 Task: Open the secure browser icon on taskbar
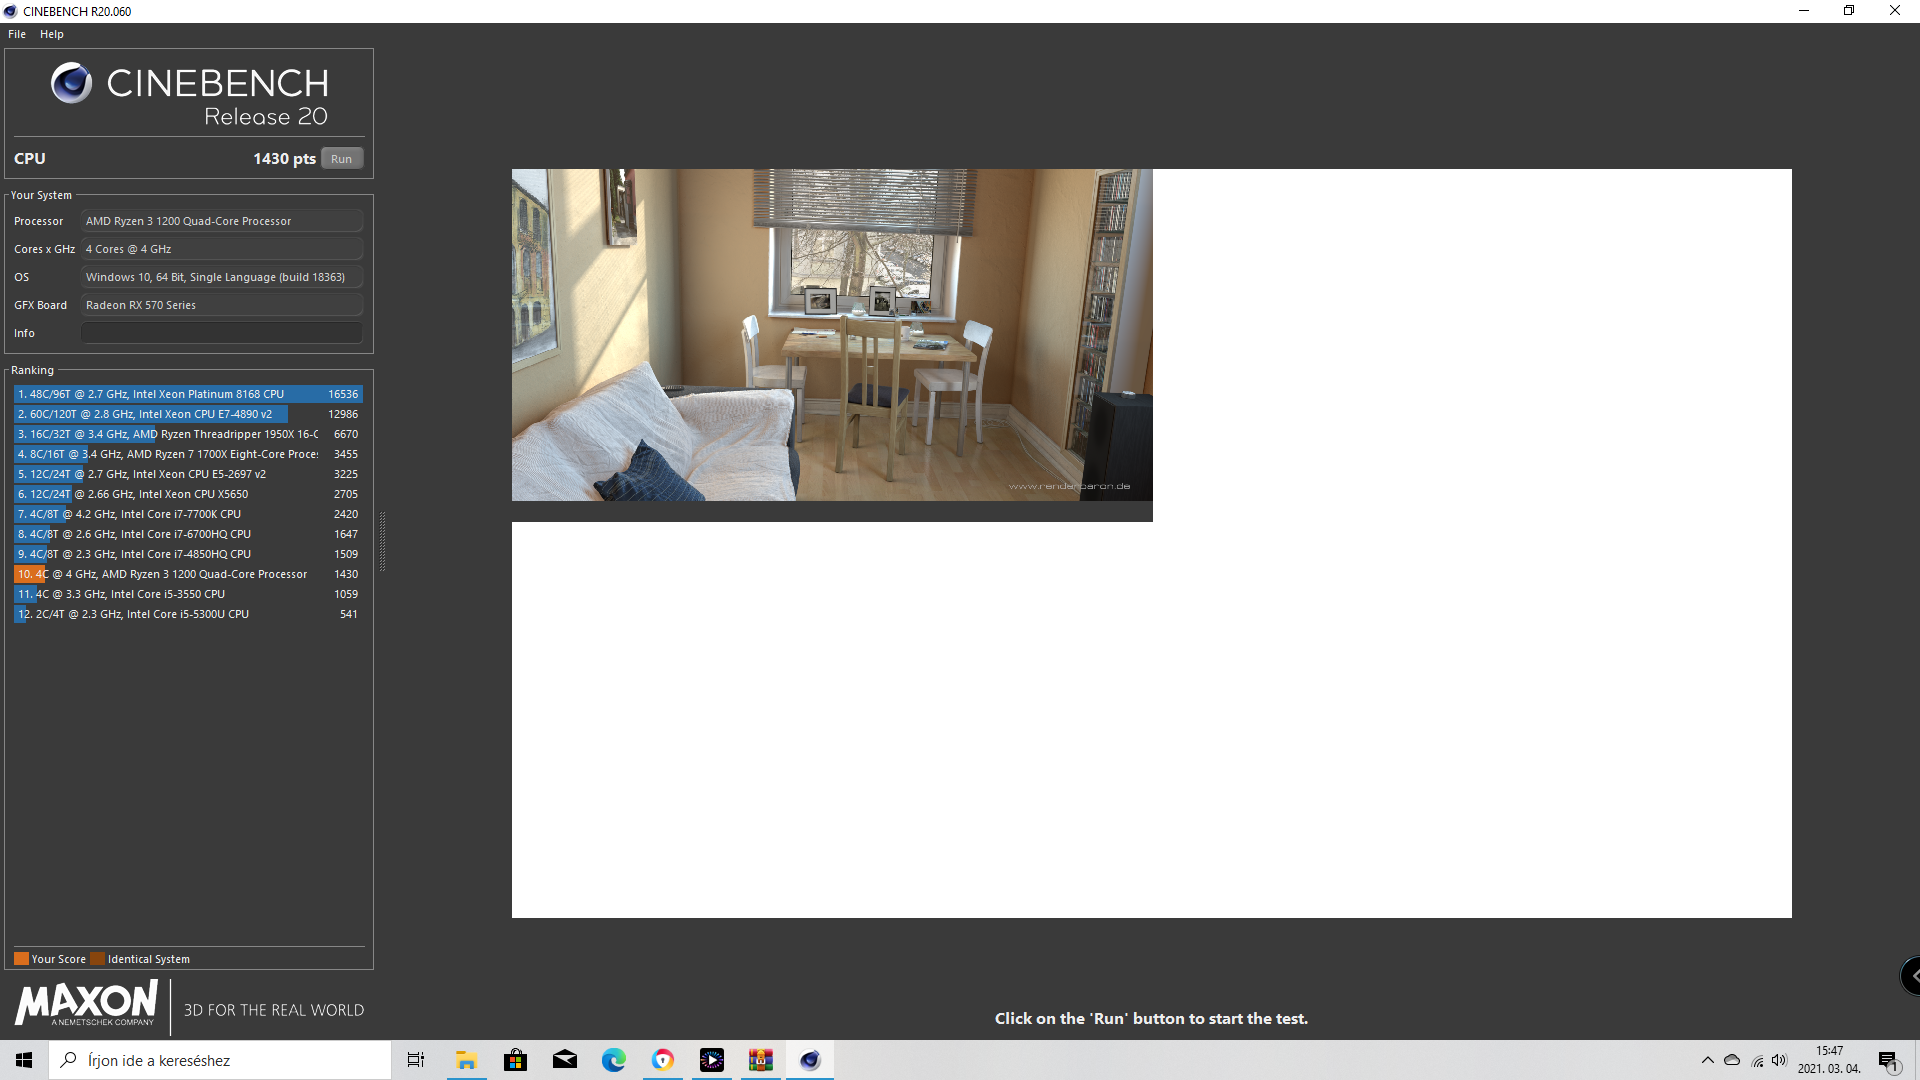662,1060
